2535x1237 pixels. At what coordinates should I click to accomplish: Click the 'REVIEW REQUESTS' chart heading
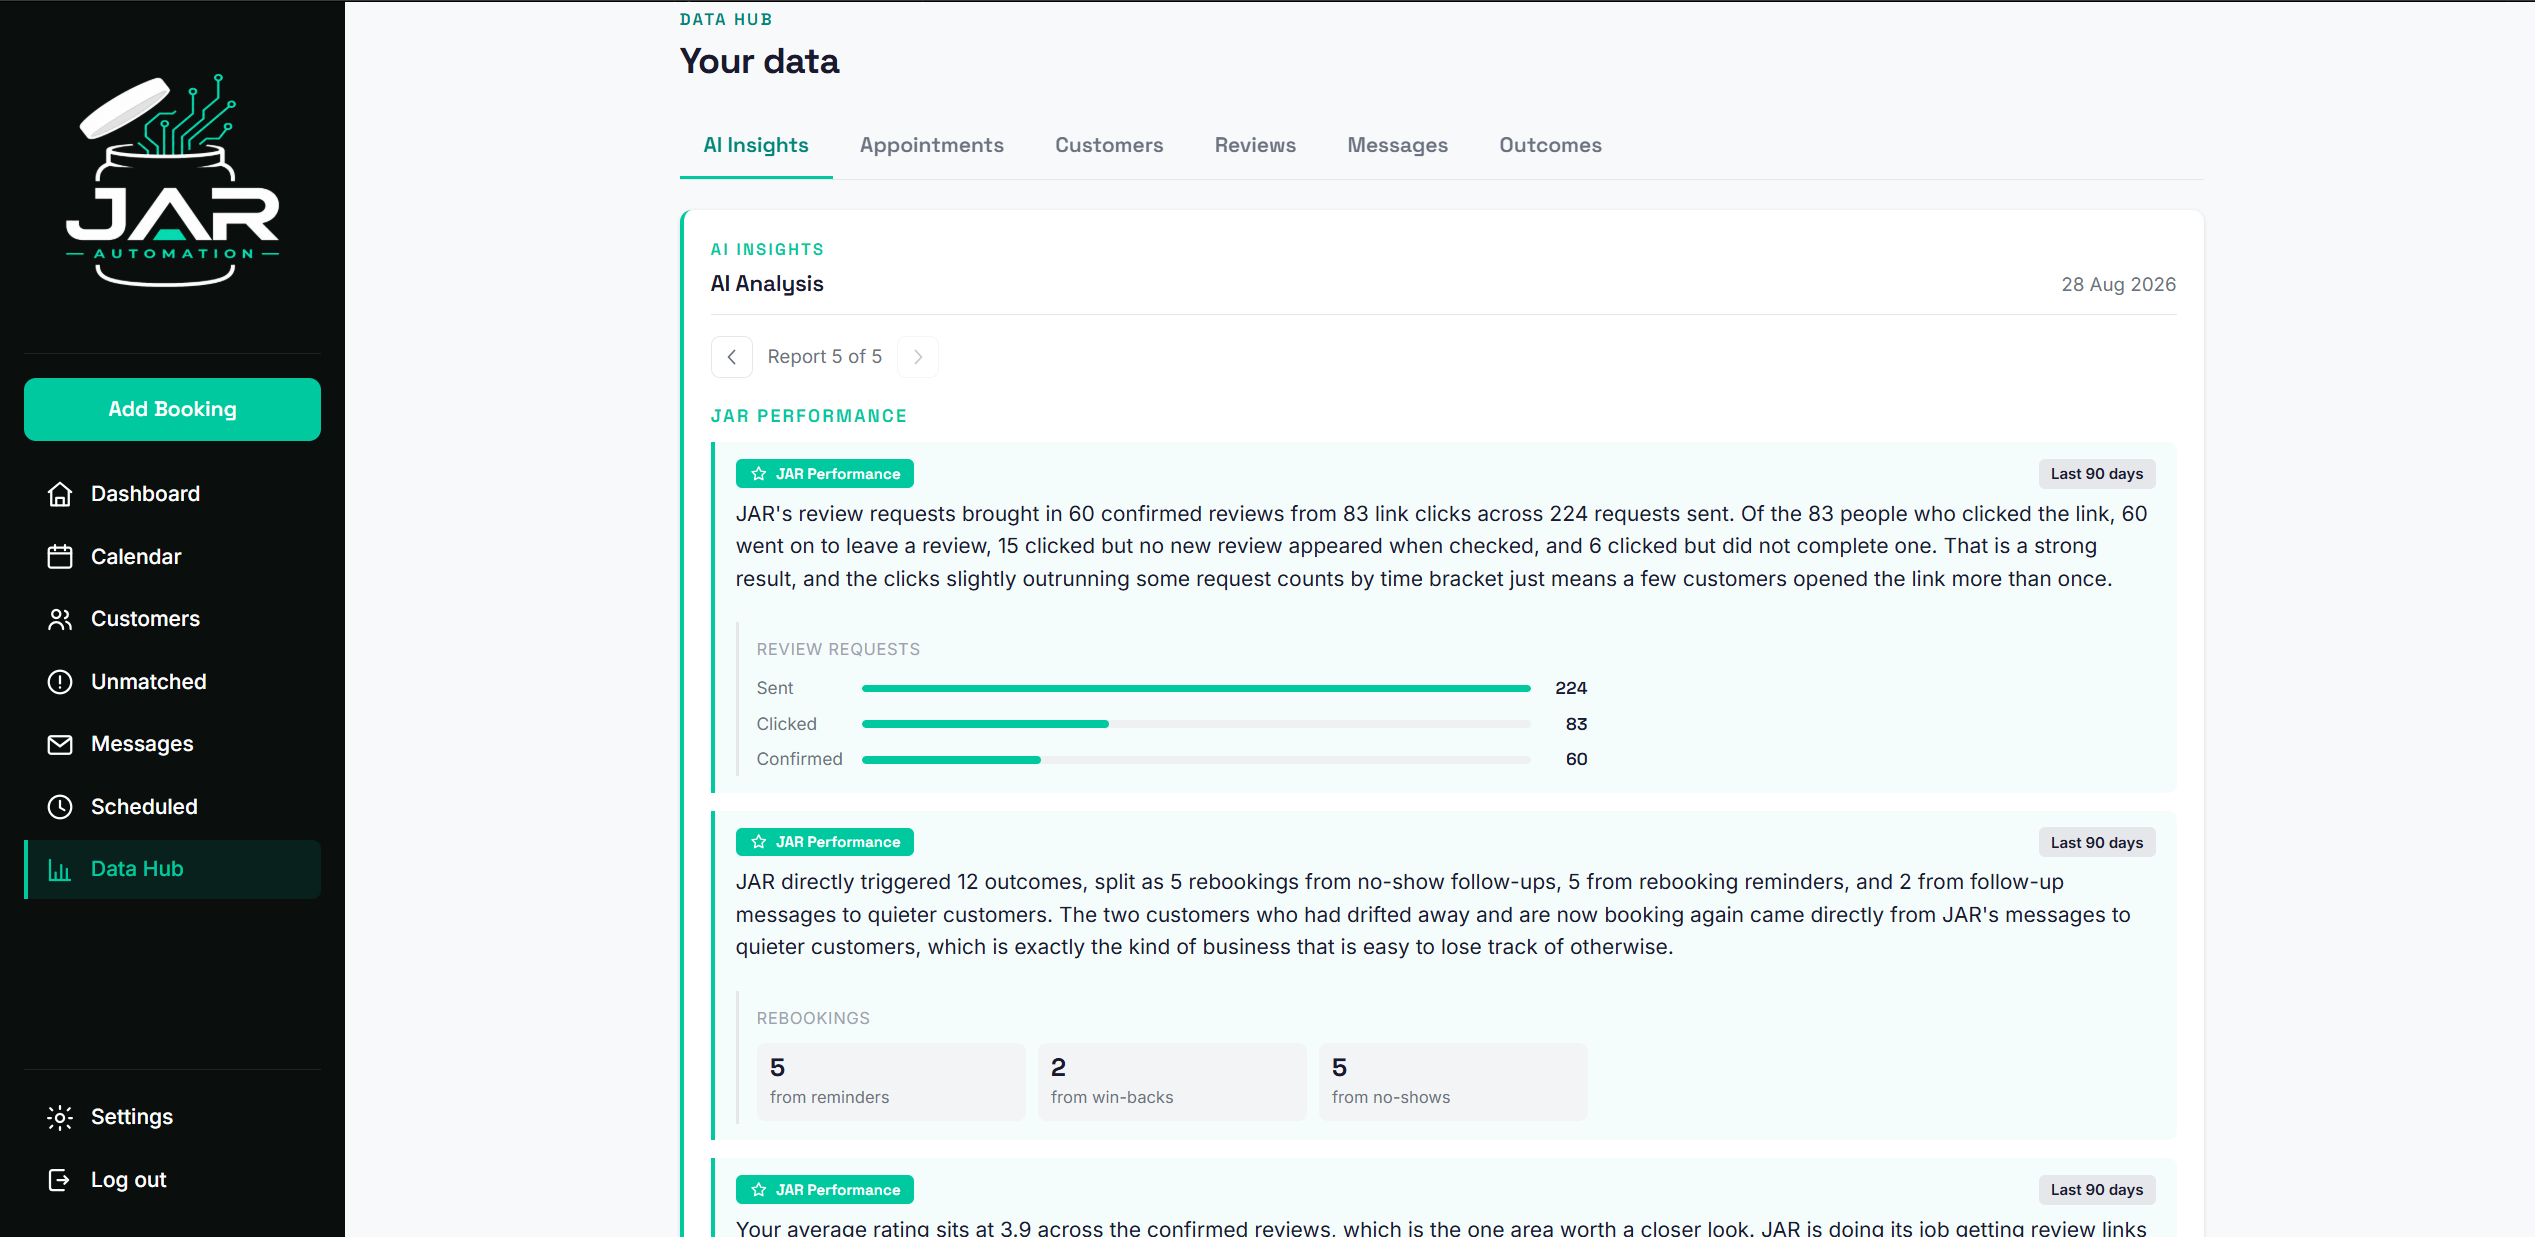click(838, 650)
